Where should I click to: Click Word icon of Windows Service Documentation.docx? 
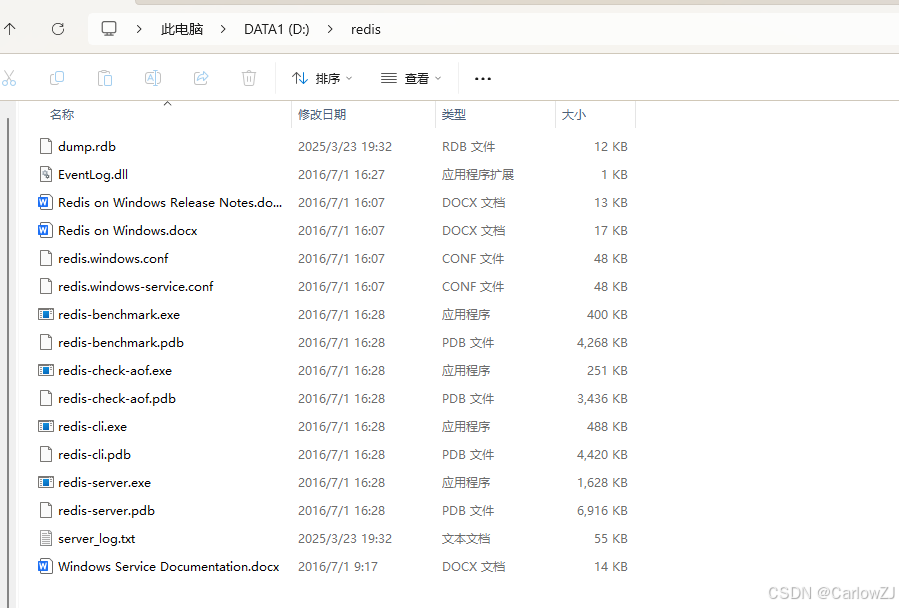point(45,566)
